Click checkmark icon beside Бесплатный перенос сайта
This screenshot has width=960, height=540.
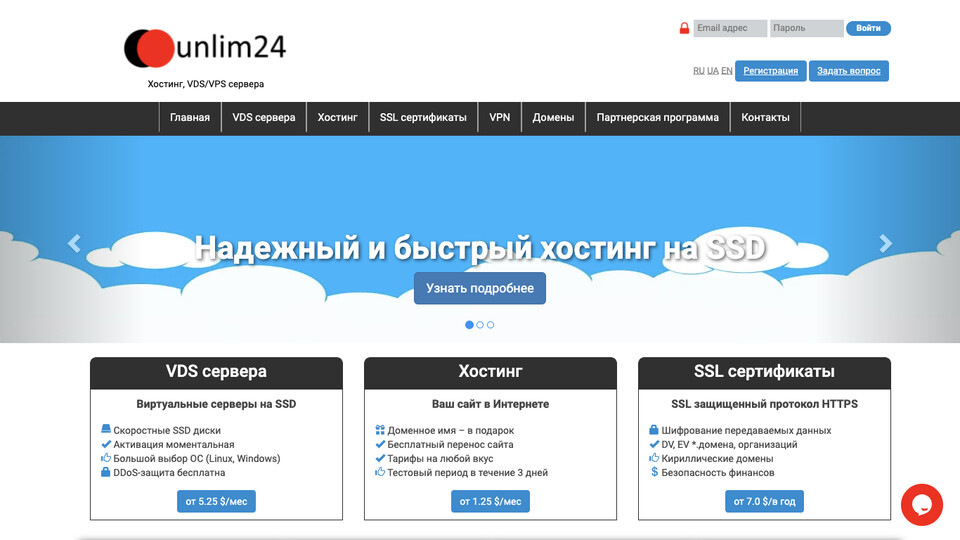380,444
